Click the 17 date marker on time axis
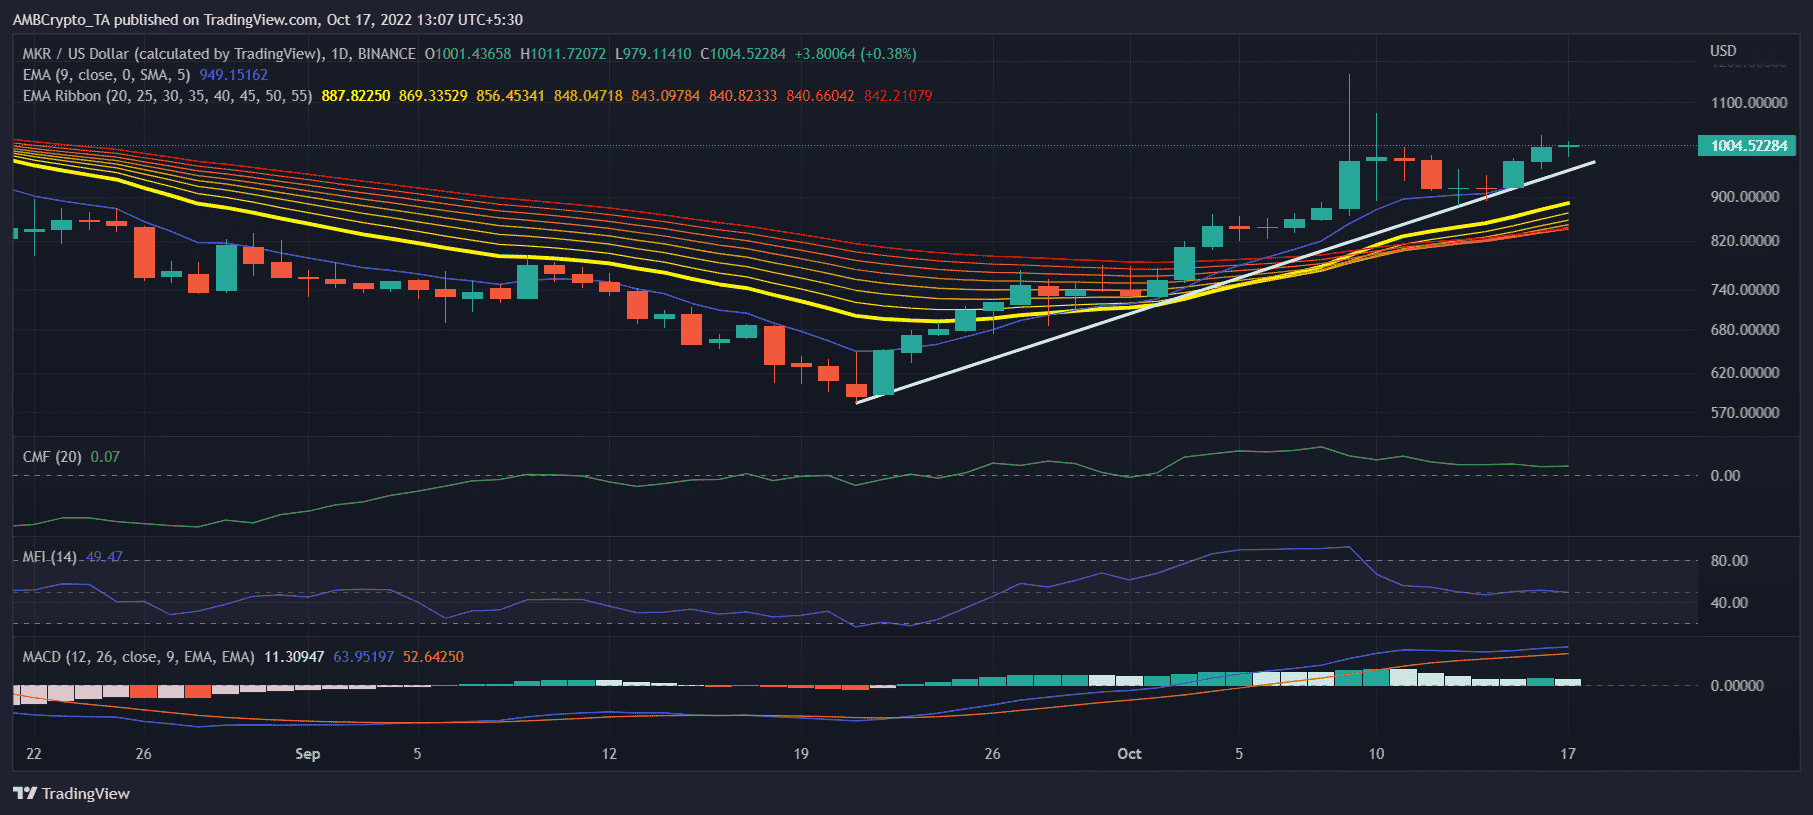The width and height of the screenshot is (1813, 815). click(1567, 754)
